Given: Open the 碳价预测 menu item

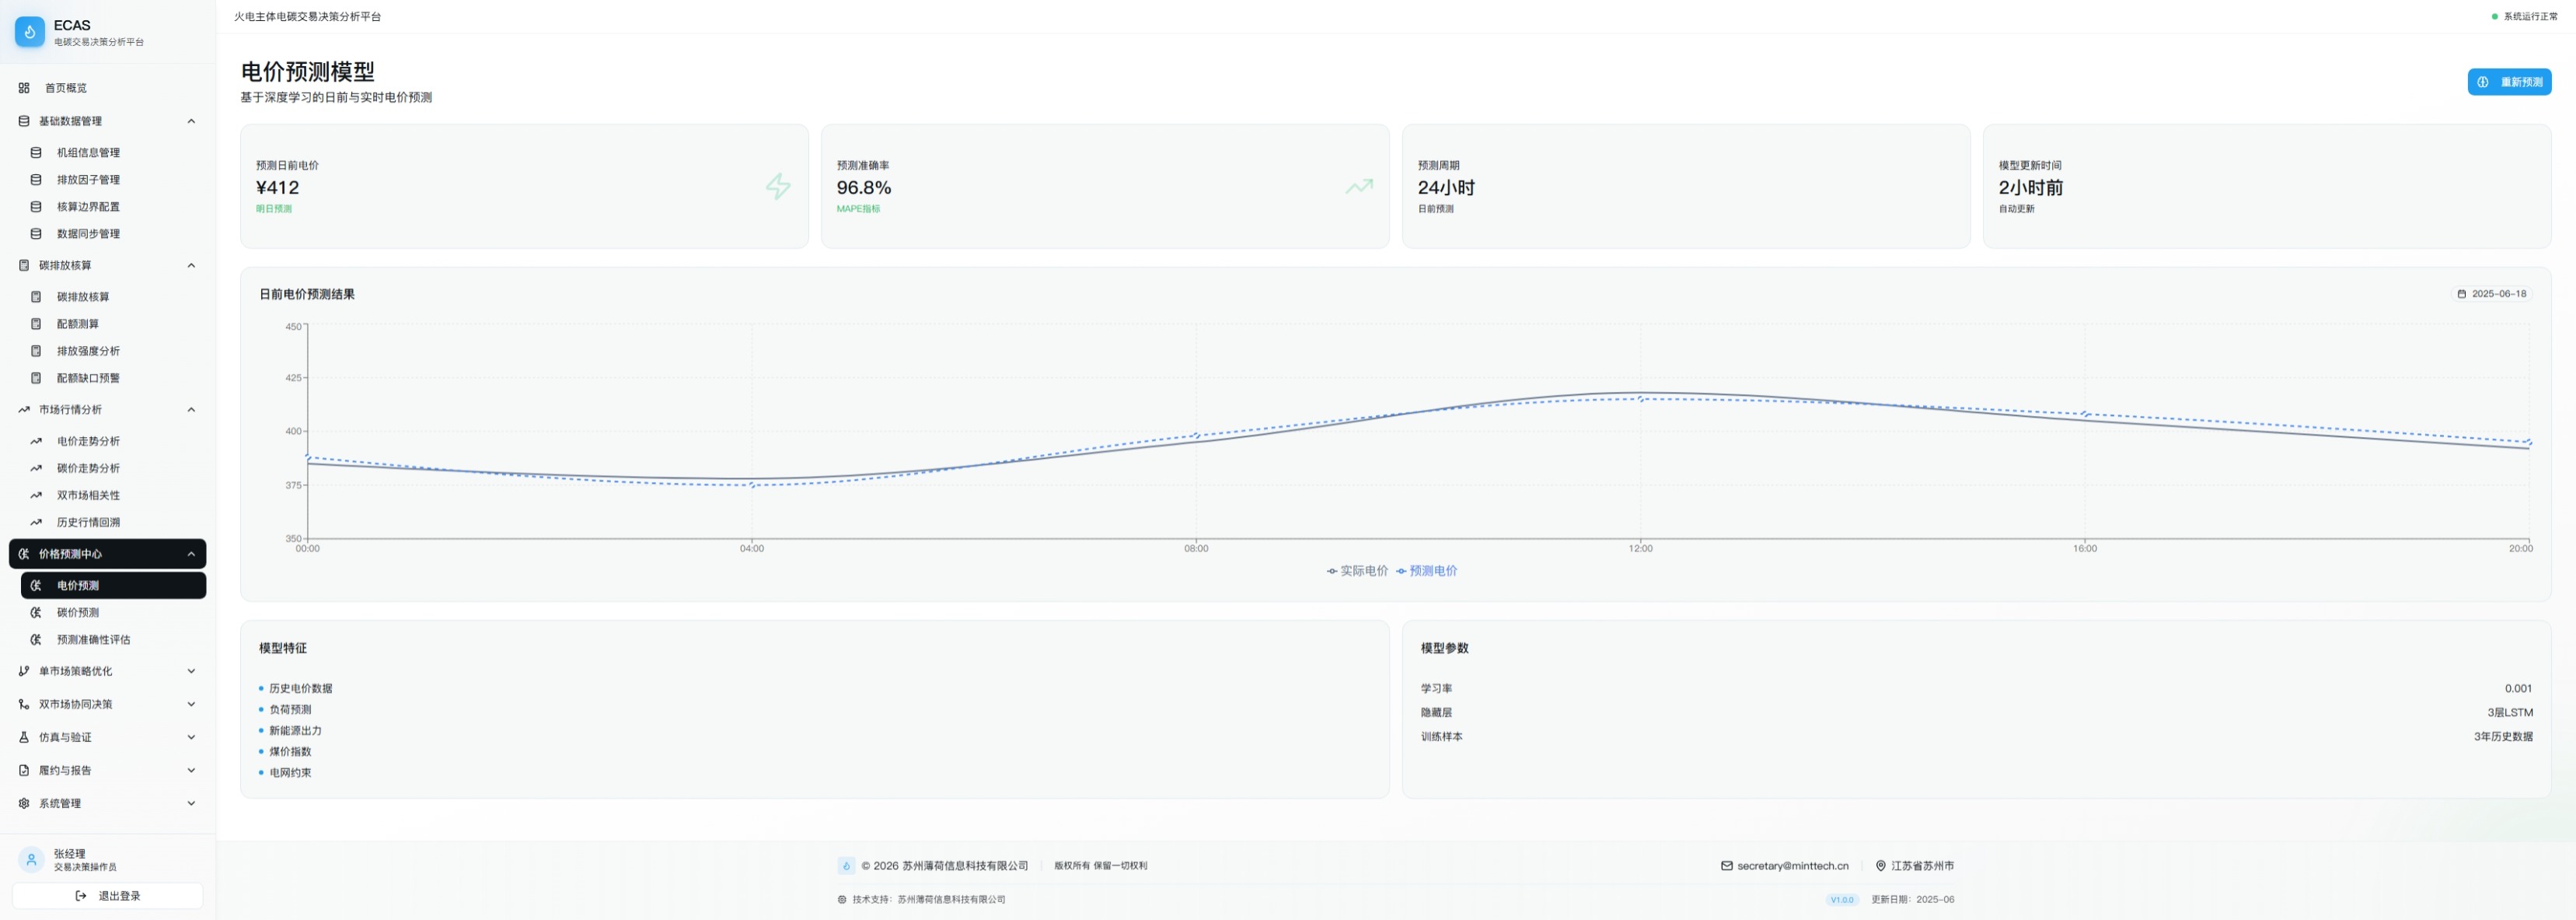Looking at the screenshot, I should pyautogui.click(x=78, y=612).
